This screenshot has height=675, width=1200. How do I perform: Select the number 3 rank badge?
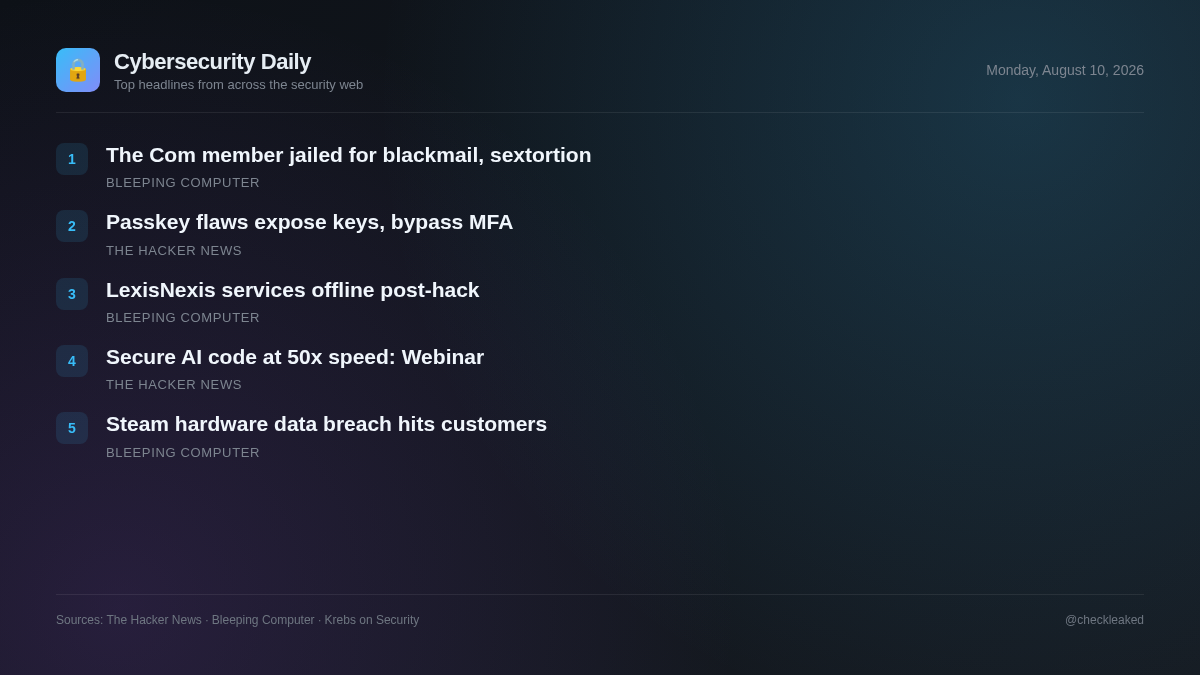pos(72,294)
